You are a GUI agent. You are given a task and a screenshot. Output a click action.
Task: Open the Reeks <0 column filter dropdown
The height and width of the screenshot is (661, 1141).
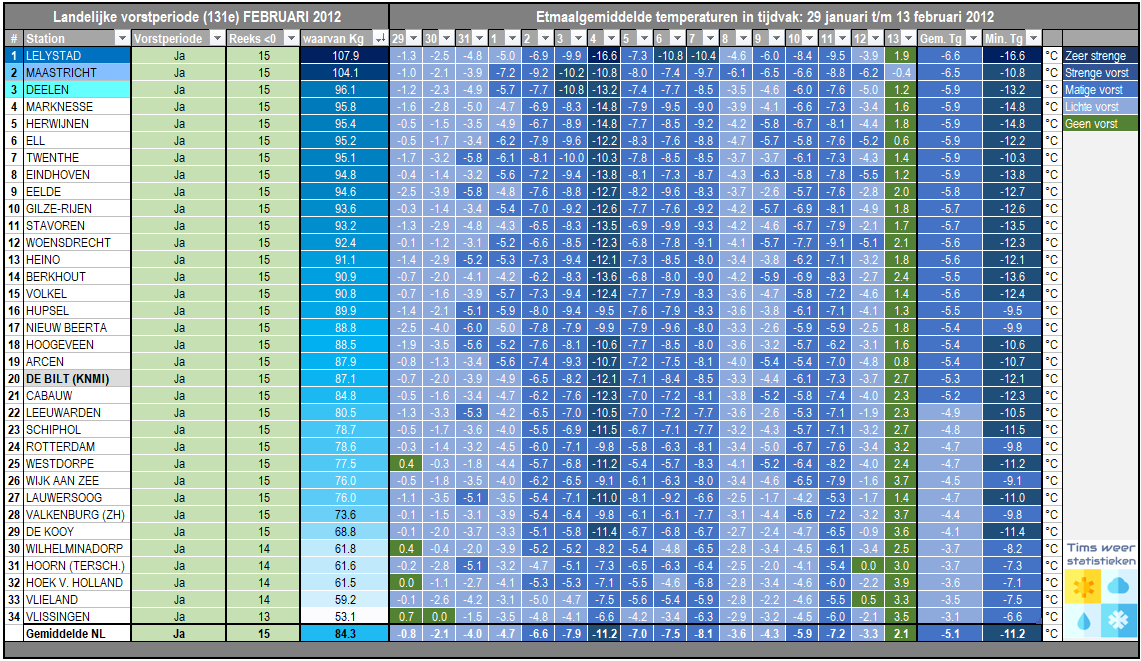(x=291, y=39)
